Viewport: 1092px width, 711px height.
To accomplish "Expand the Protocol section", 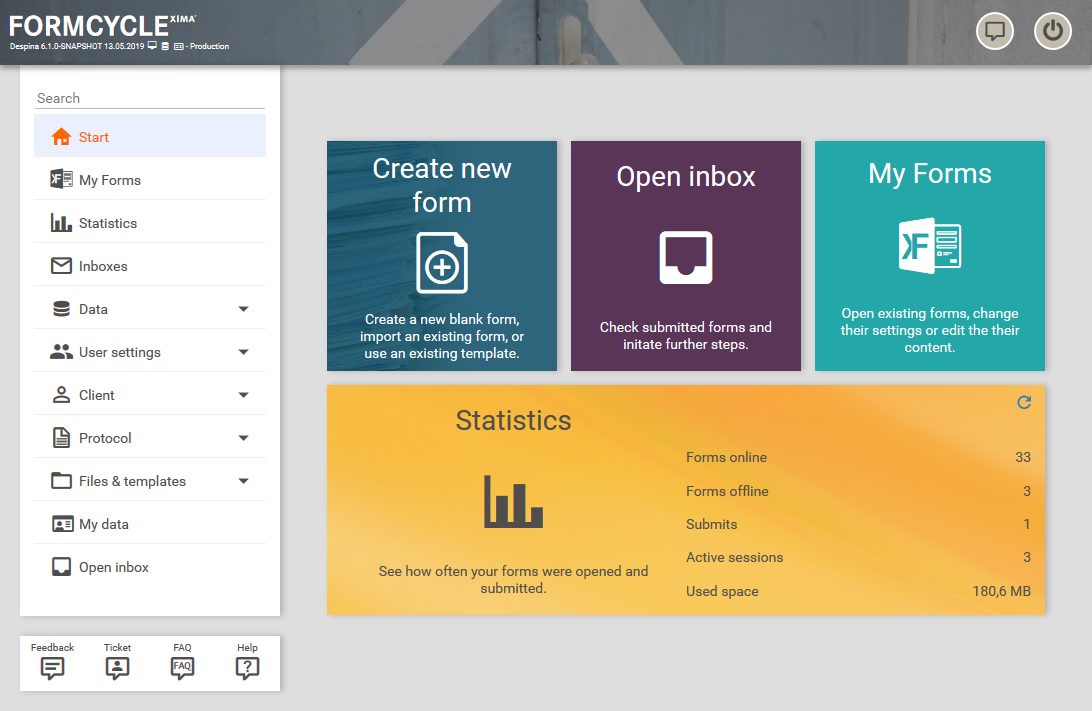I will pyautogui.click(x=243, y=438).
